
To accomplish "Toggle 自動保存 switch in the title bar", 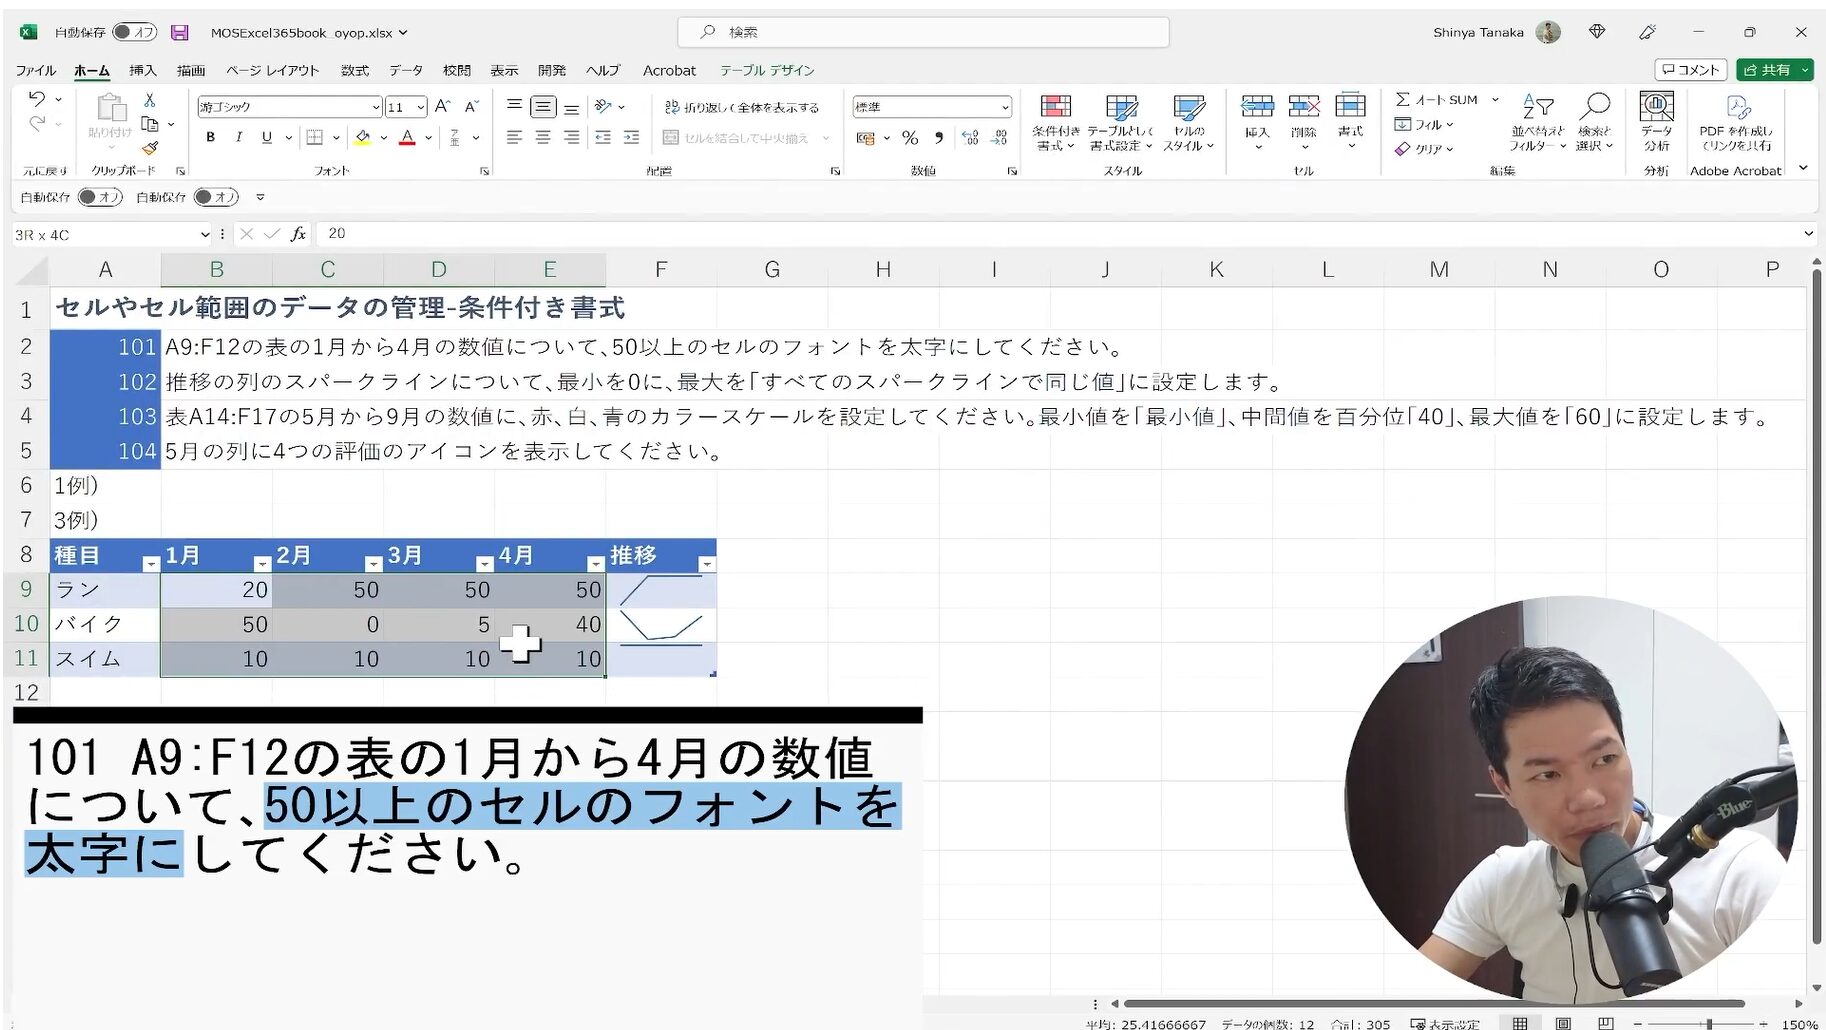I will (135, 32).
